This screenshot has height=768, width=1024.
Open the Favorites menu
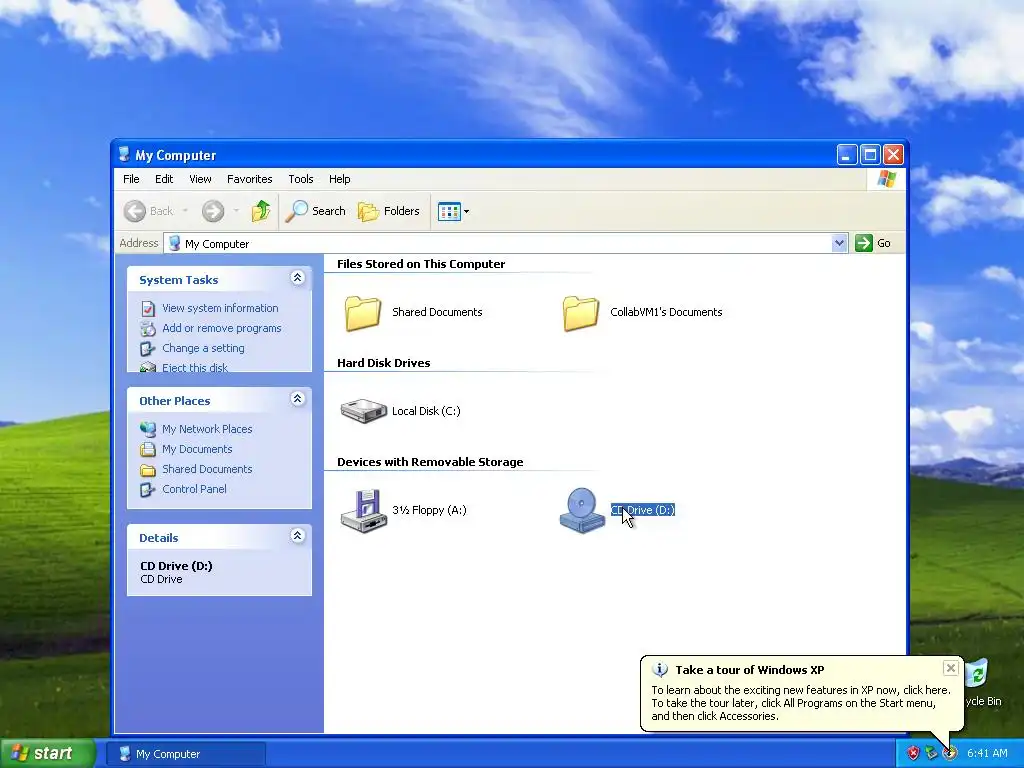point(249,179)
